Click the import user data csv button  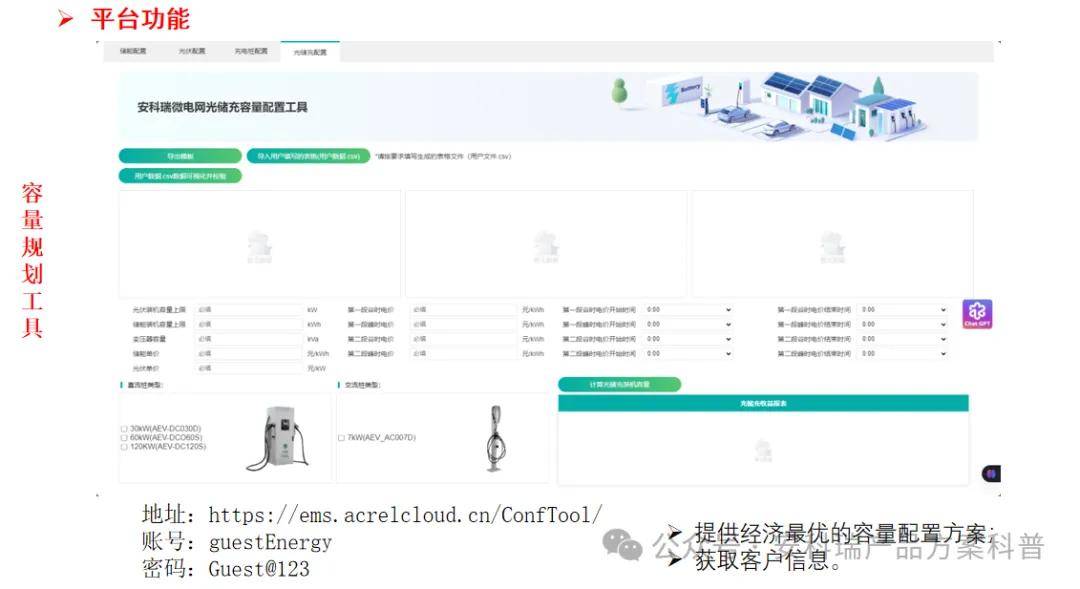pyautogui.click(x=309, y=156)
